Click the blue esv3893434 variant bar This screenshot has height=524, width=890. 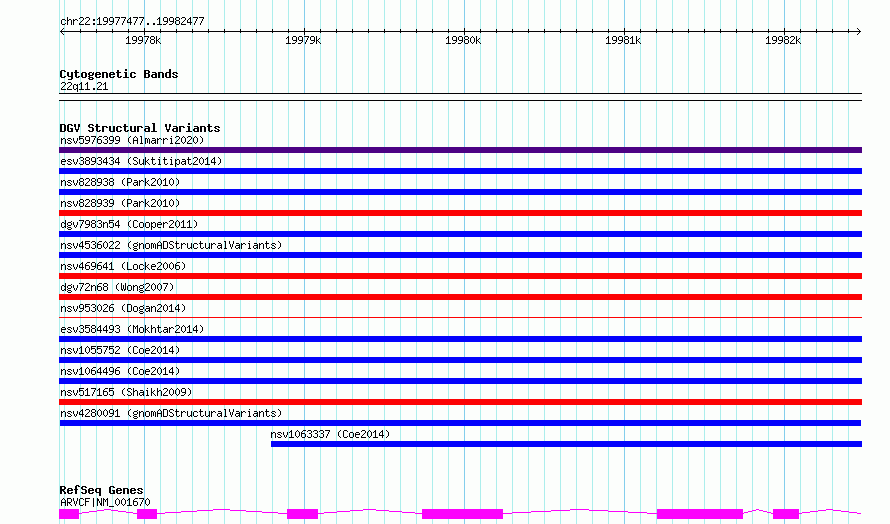click(460, 171)
